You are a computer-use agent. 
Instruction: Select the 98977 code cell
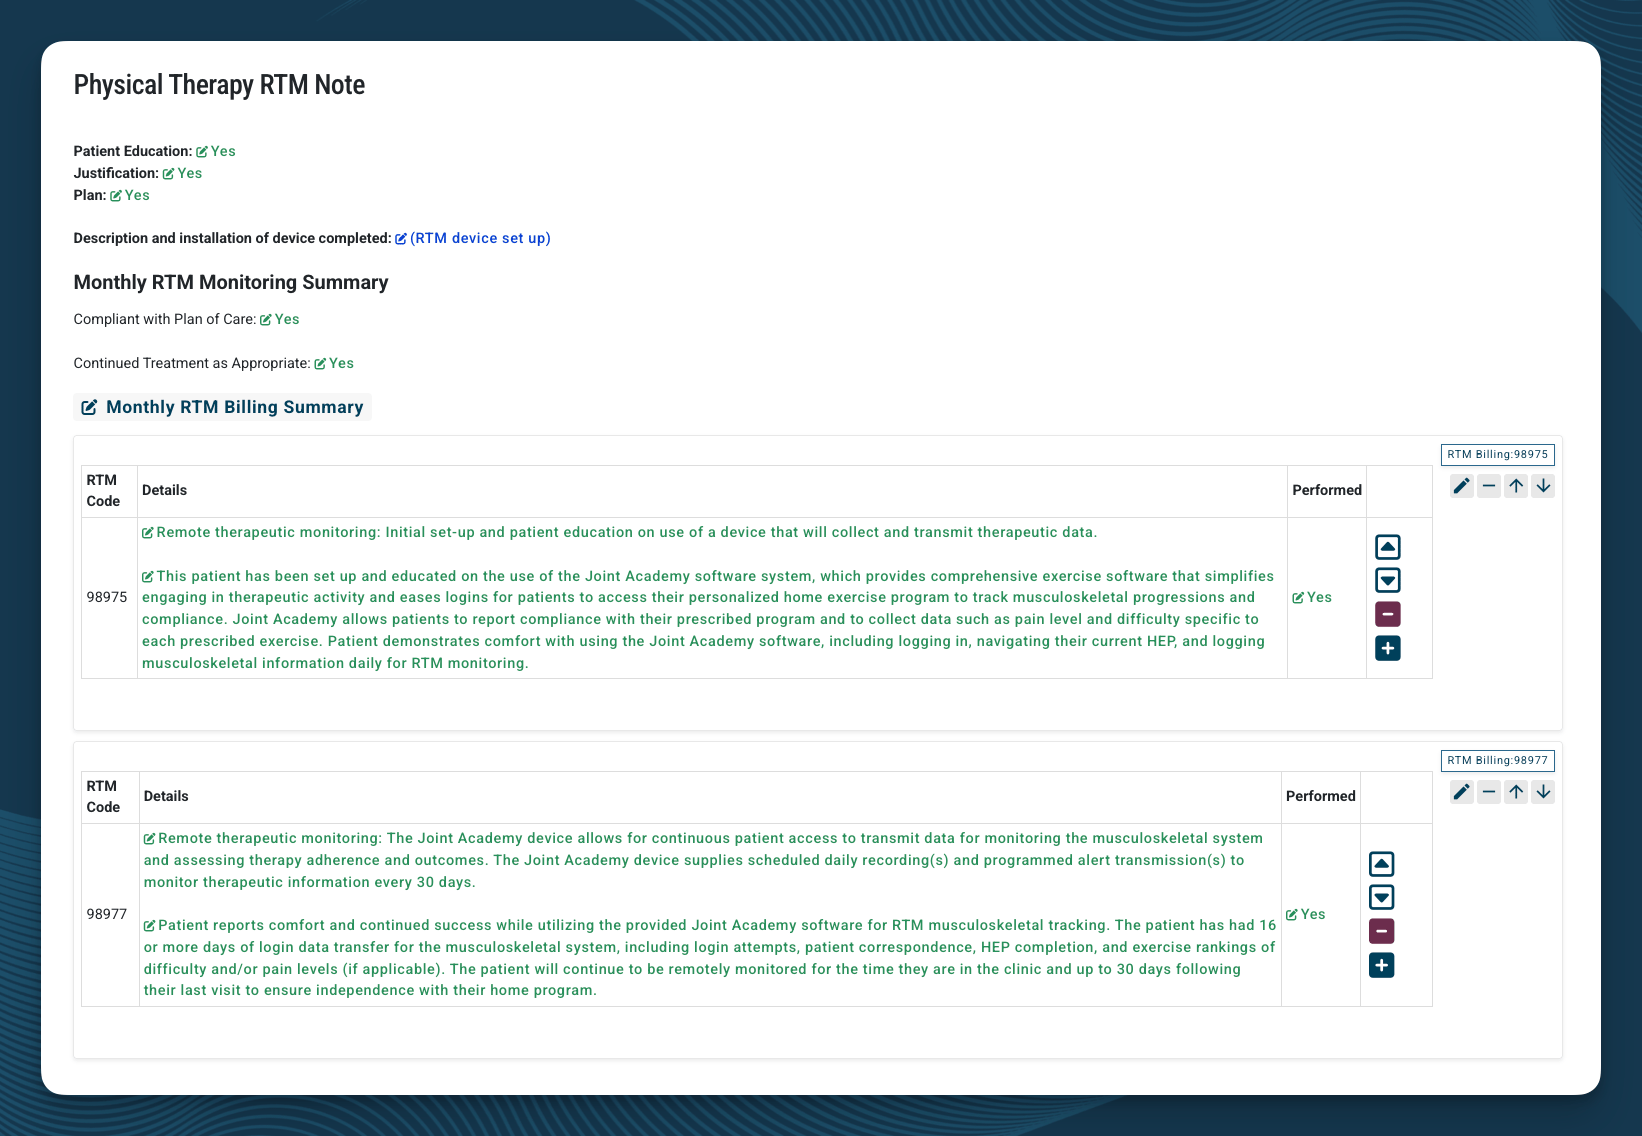110,914
